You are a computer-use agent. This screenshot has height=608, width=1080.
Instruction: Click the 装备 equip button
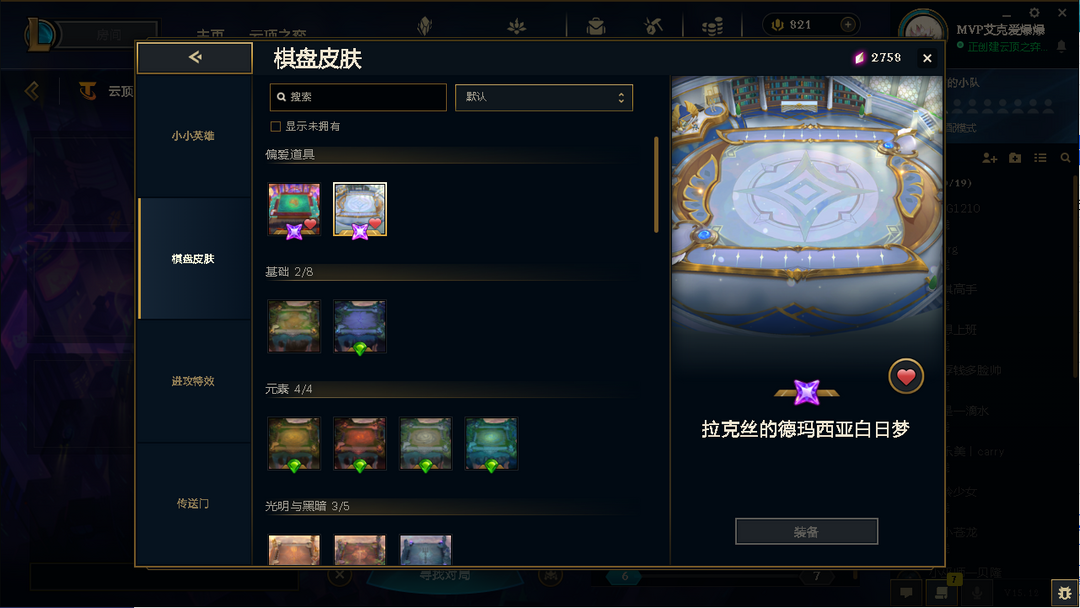click(x=806, y=532)
